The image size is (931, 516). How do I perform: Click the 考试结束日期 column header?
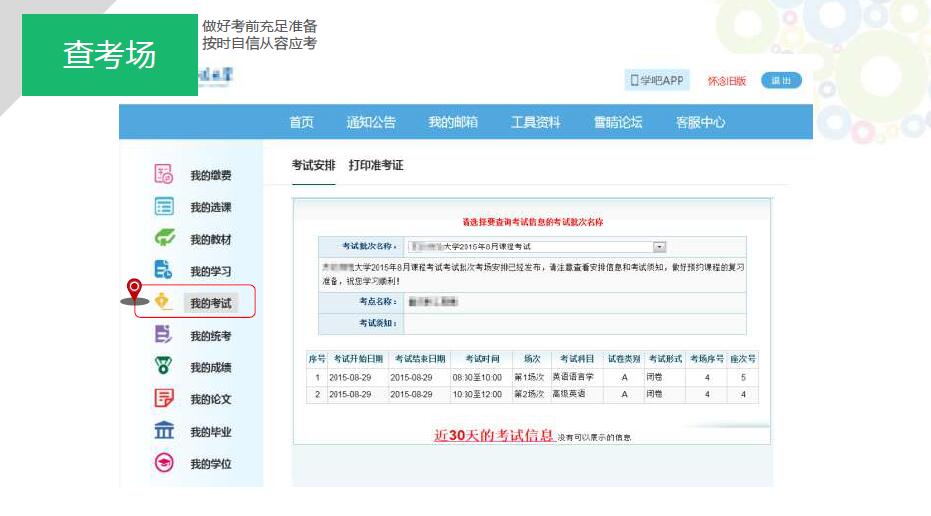(420, 359)
